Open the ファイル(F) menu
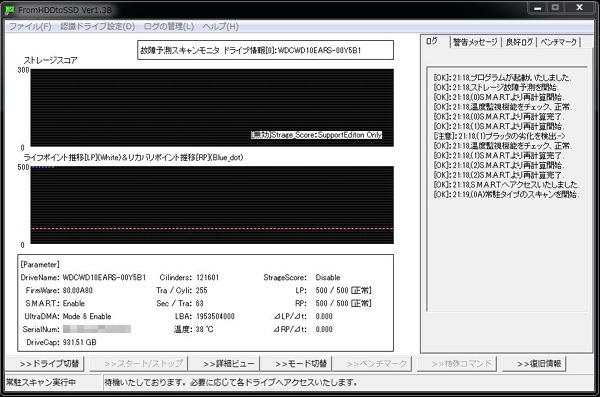 click(30, 26)
